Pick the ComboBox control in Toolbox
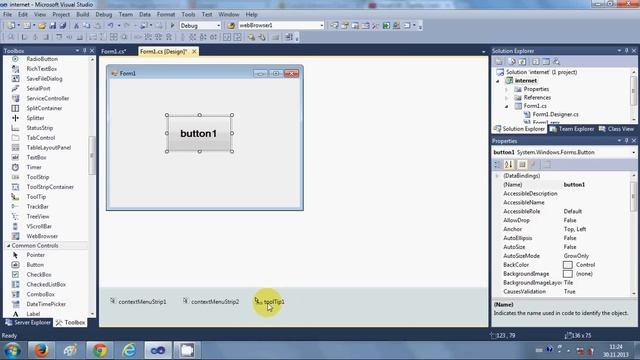 40,294
